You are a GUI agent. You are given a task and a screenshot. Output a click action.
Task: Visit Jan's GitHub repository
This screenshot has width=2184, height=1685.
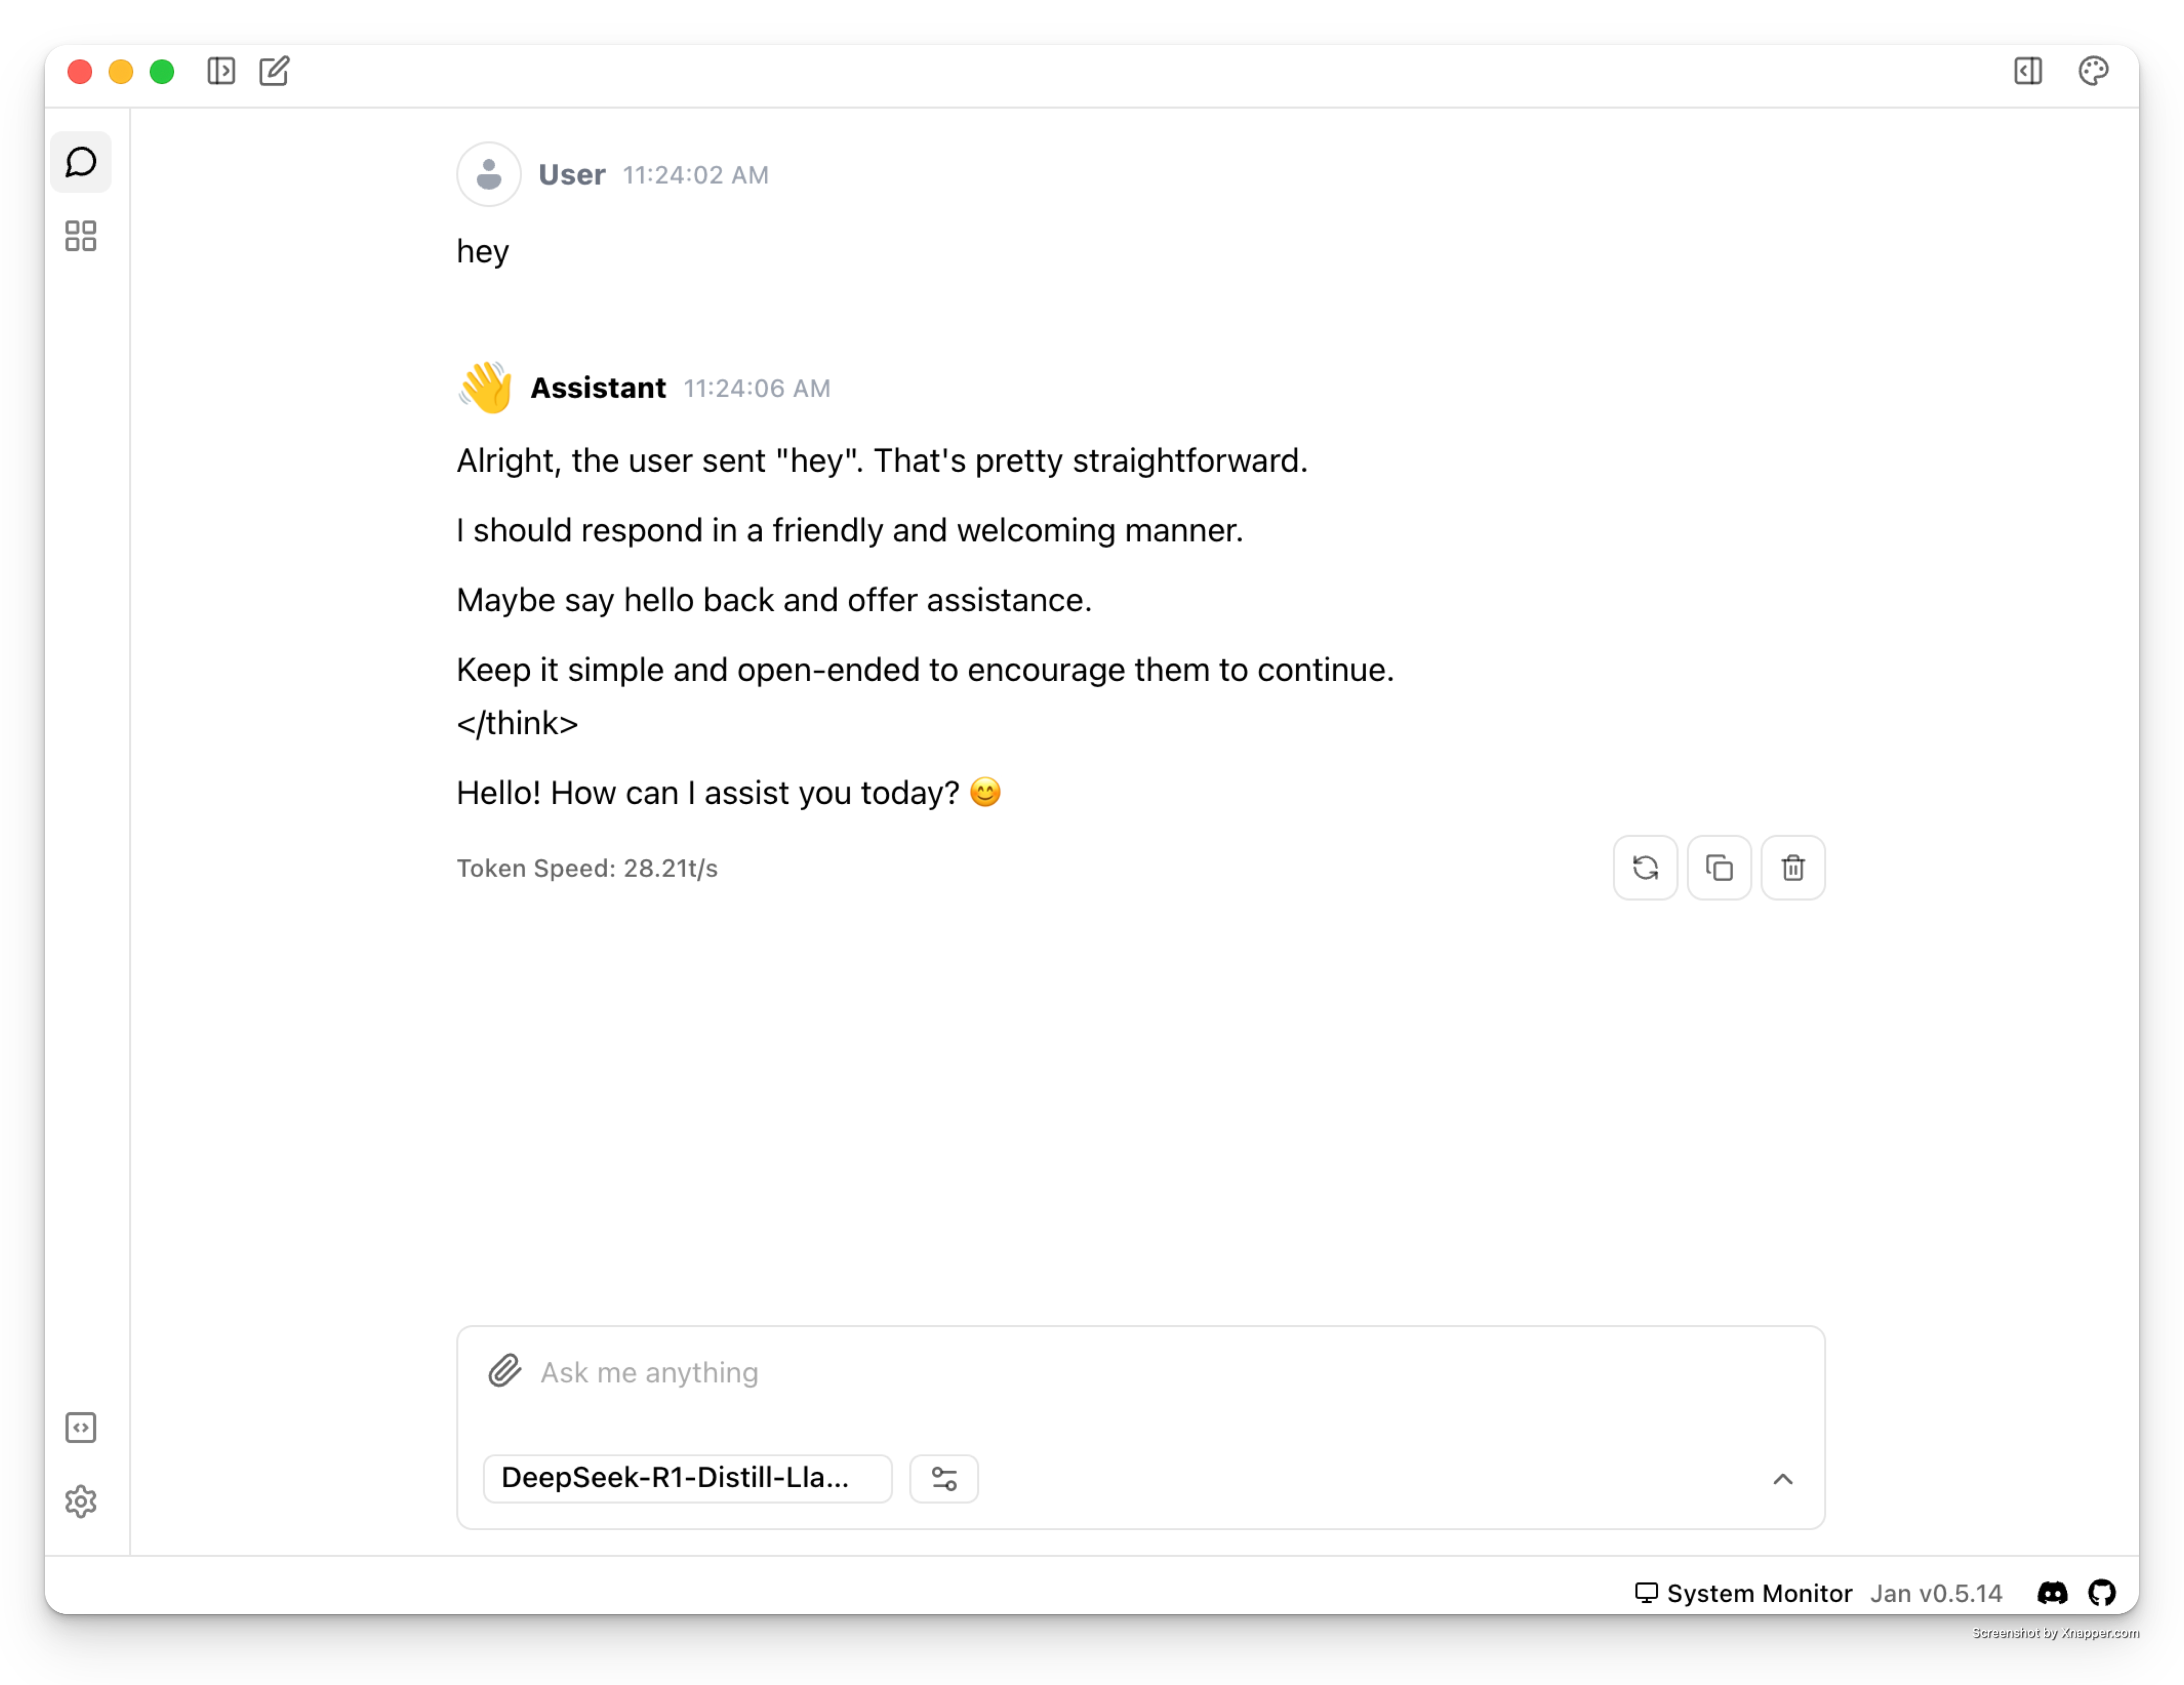tap(2102, 1593)
